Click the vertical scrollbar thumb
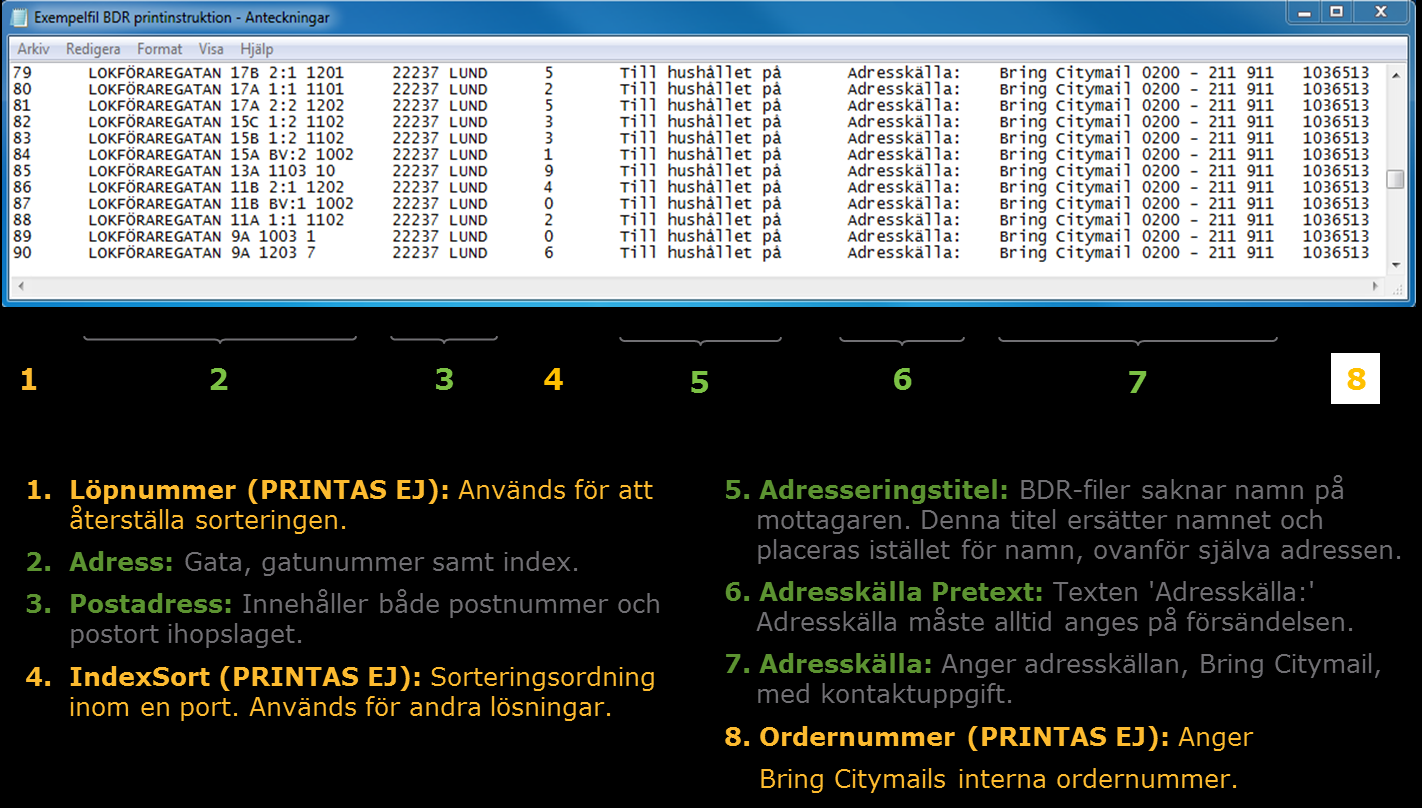 click(x=1394, y=179)
